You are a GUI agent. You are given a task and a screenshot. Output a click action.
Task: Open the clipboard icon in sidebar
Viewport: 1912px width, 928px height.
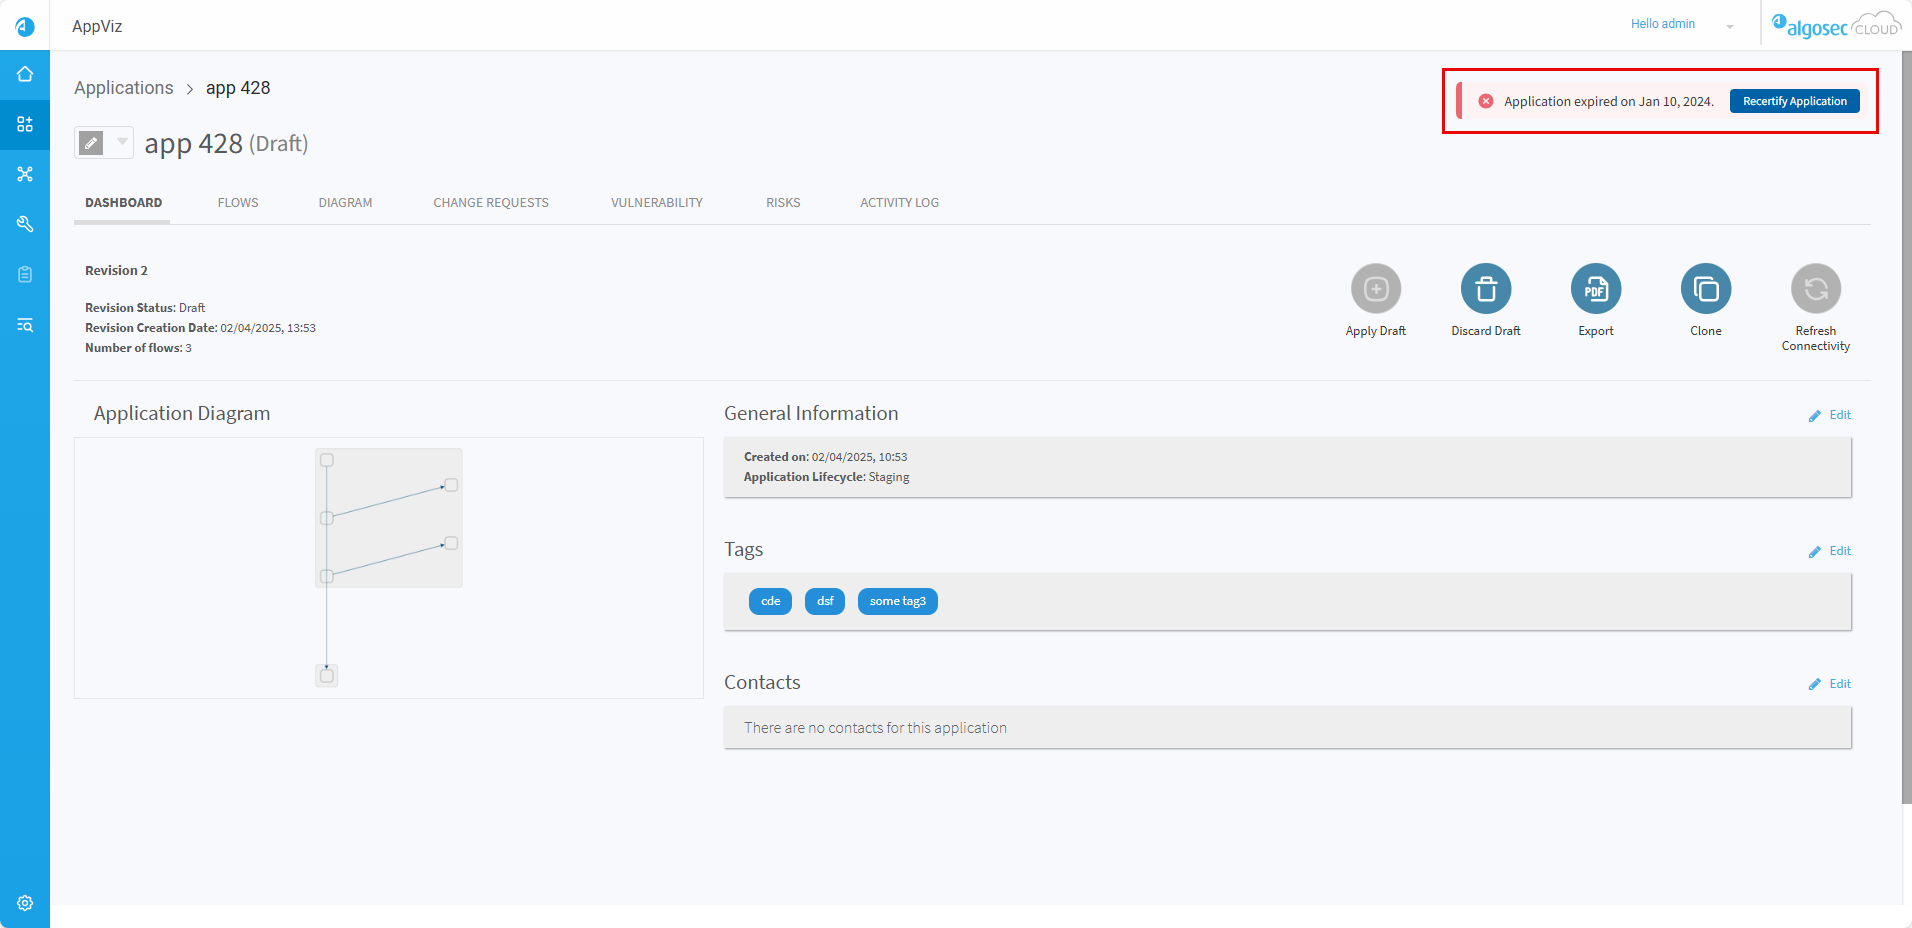[x=25, y=274]
